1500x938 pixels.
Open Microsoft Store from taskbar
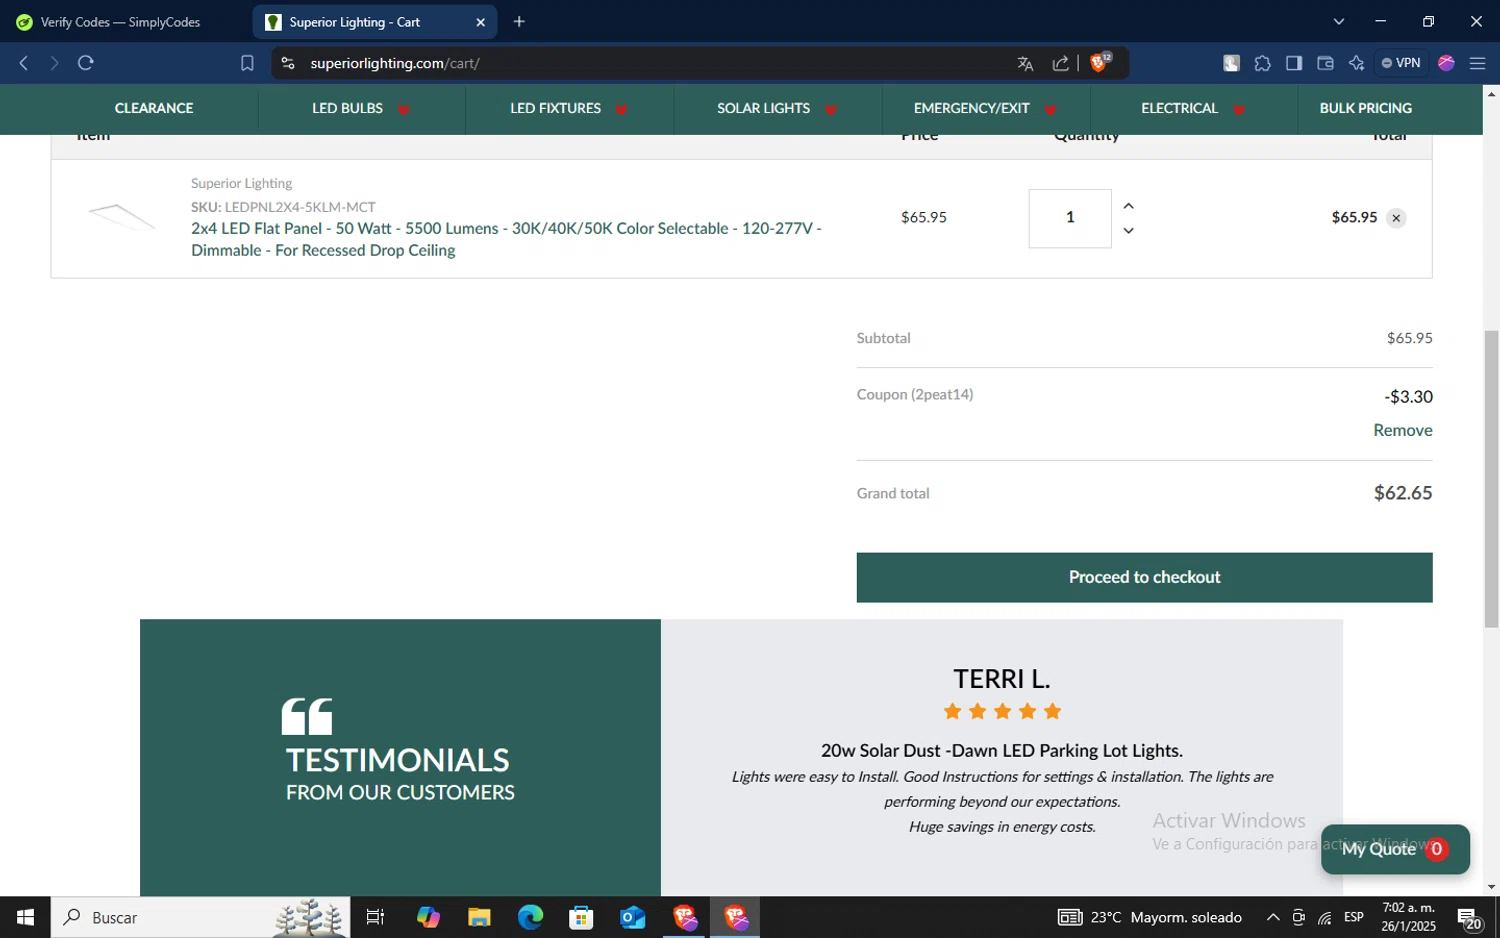[581, 917]
